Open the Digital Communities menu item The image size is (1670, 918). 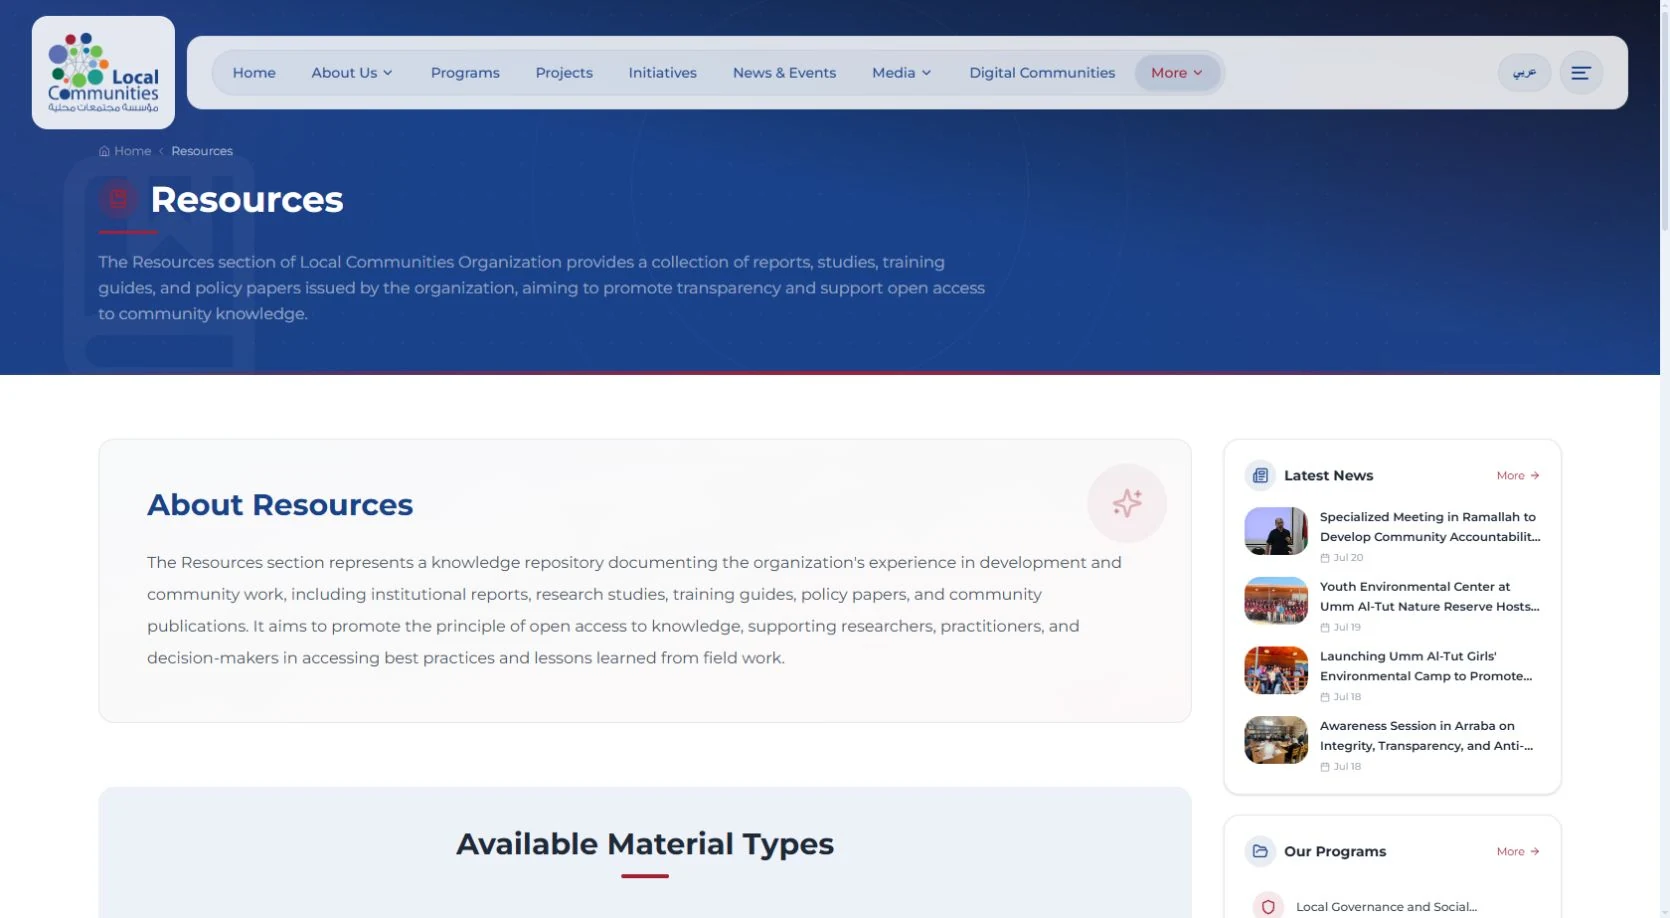pos(1042,73)
